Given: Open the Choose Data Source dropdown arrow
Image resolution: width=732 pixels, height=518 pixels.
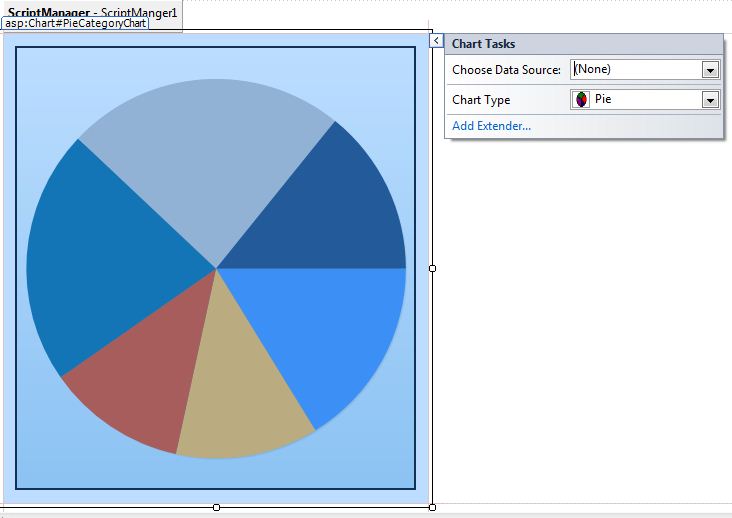Looking at the screenshot, I should (710, 70).
